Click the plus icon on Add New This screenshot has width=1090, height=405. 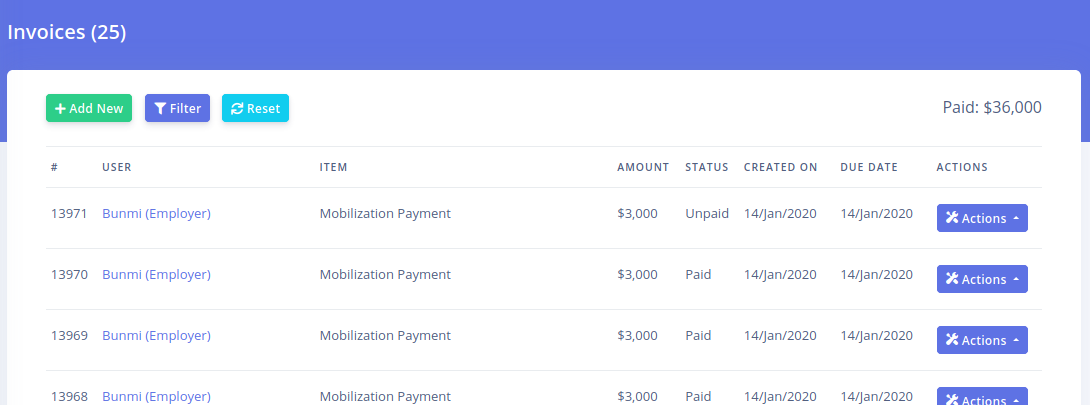tap(60, 109)
